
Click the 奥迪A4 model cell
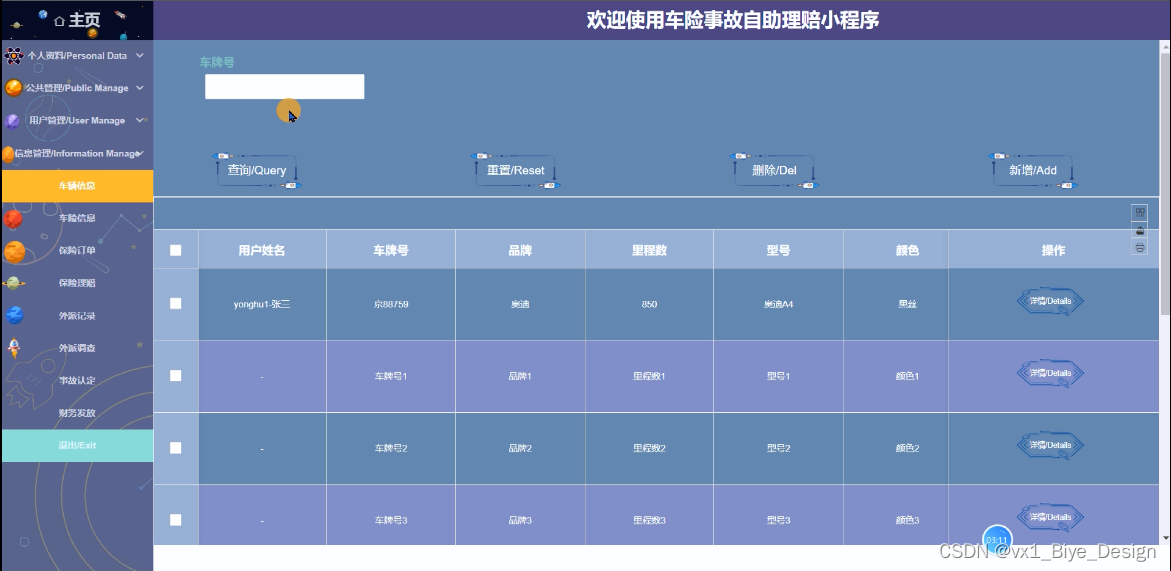pos(778,305)
